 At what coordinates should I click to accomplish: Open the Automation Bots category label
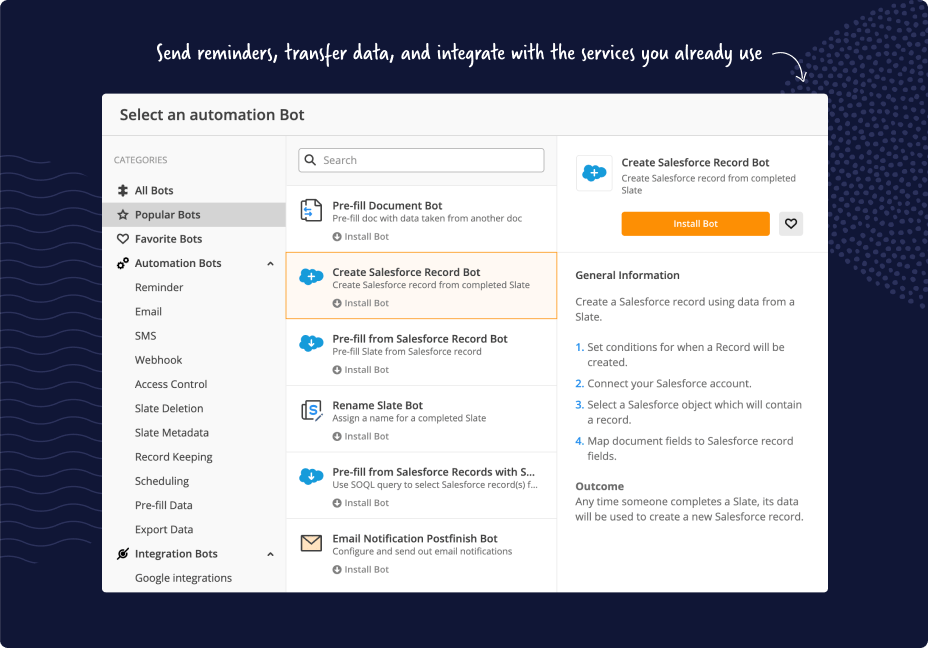tap(178, 263)
